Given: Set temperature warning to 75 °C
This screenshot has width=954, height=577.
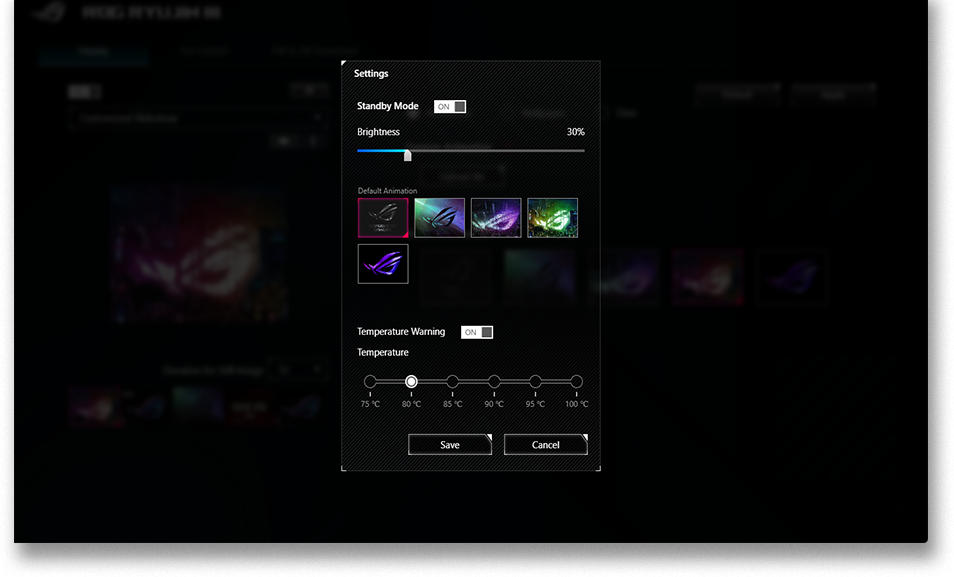Looking at the screenshot, I should tap(370, 382).
